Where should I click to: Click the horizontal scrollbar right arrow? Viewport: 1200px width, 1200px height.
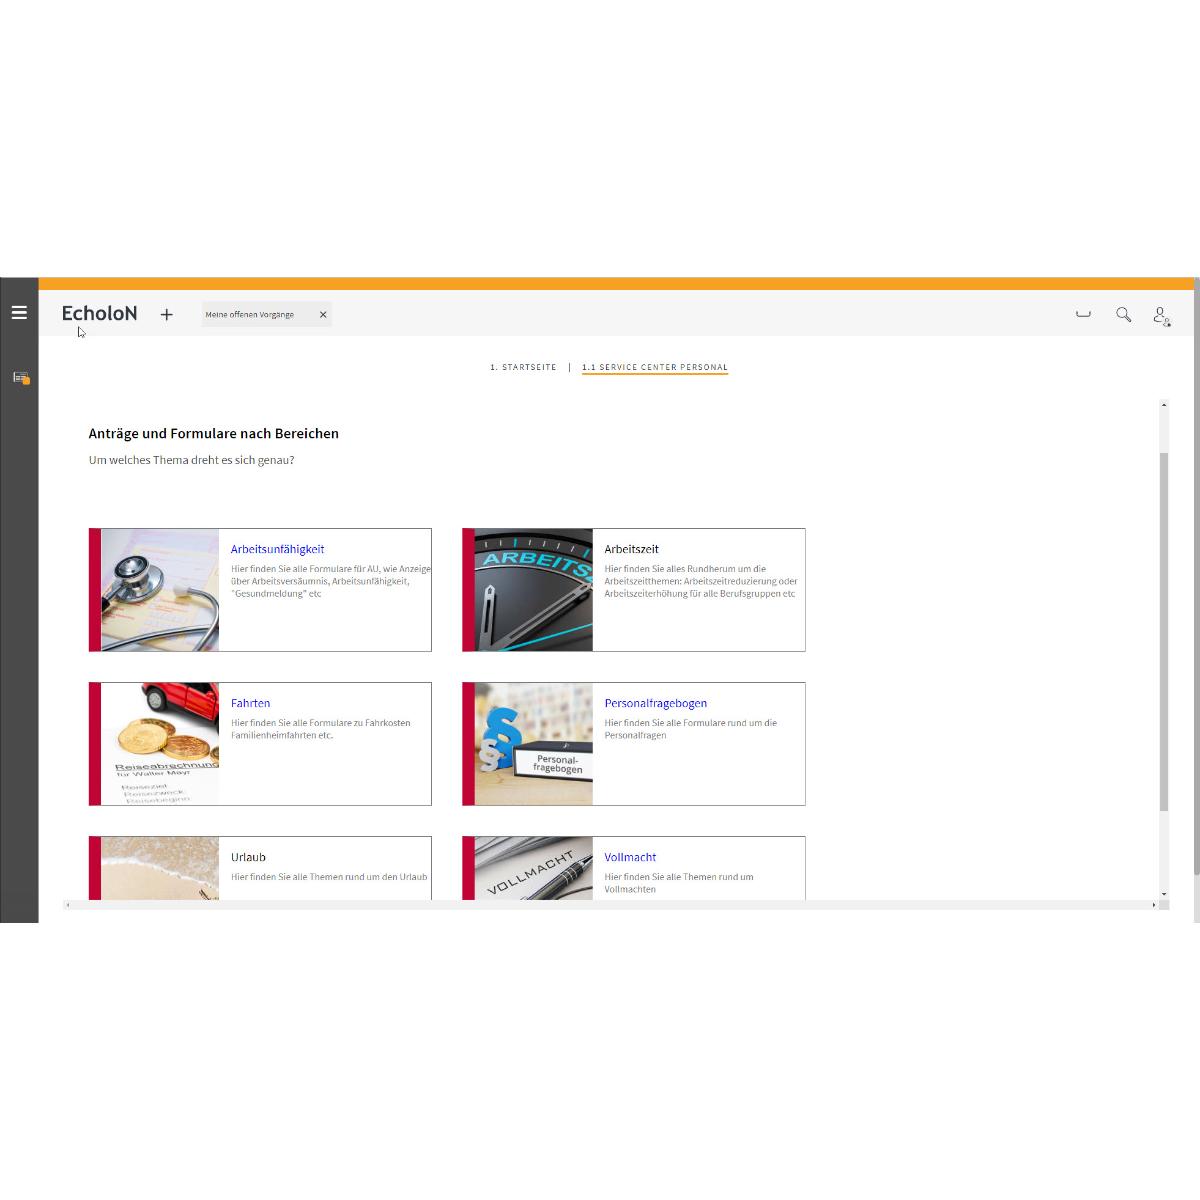1154,905
